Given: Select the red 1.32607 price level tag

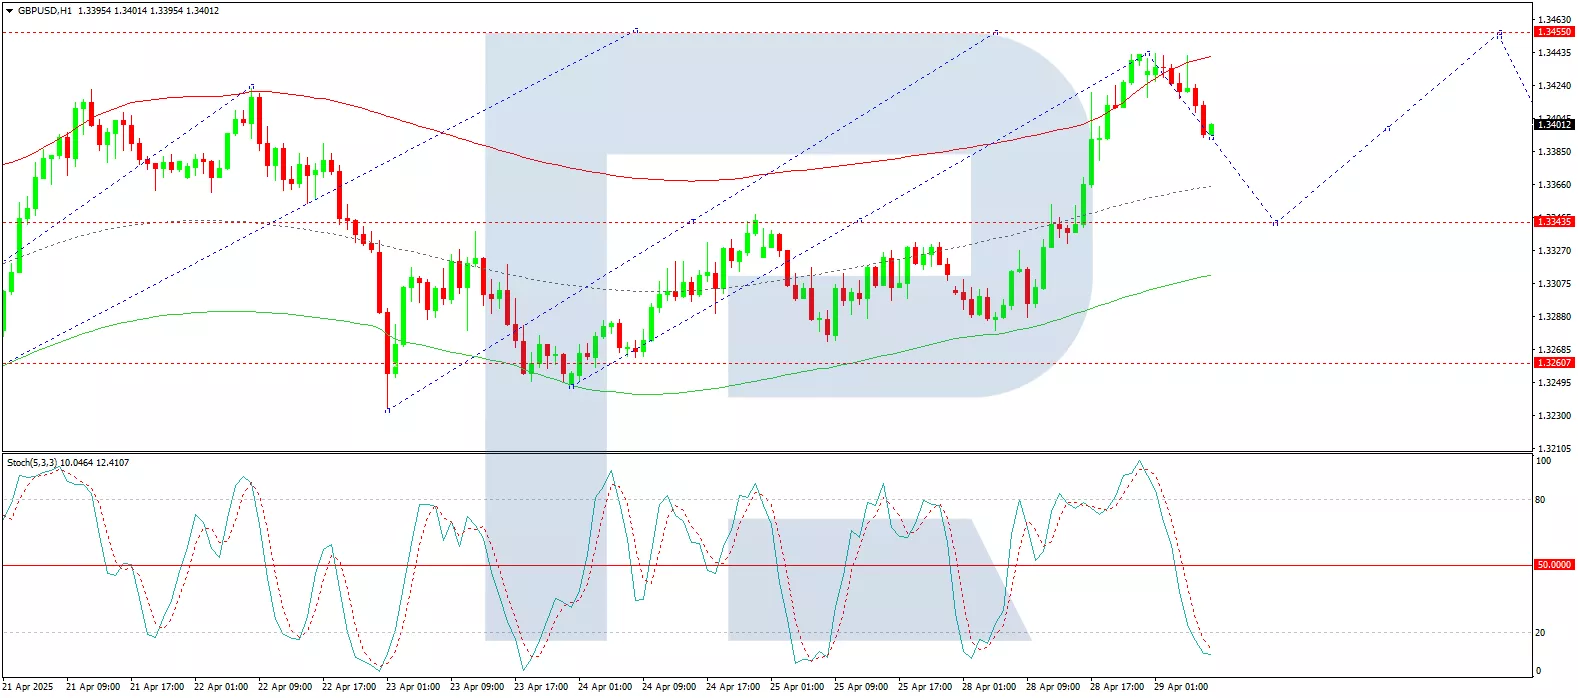Looking at the screenshot, I should (1553, 363).
